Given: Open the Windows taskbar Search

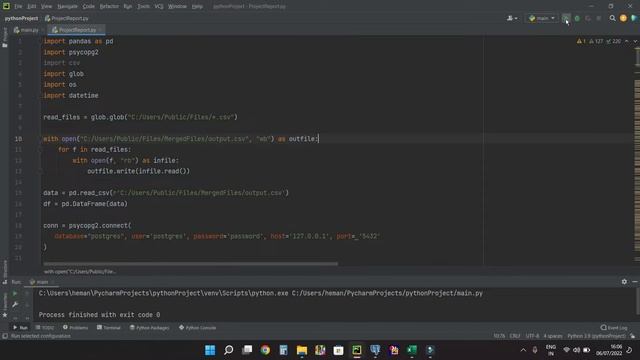Looking at the screenshot, I should [229, 350].
